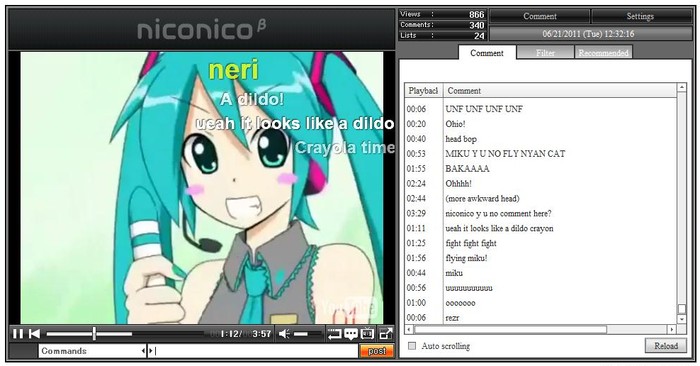
Task: Adjust the volume slider
Action: [307, 334]
